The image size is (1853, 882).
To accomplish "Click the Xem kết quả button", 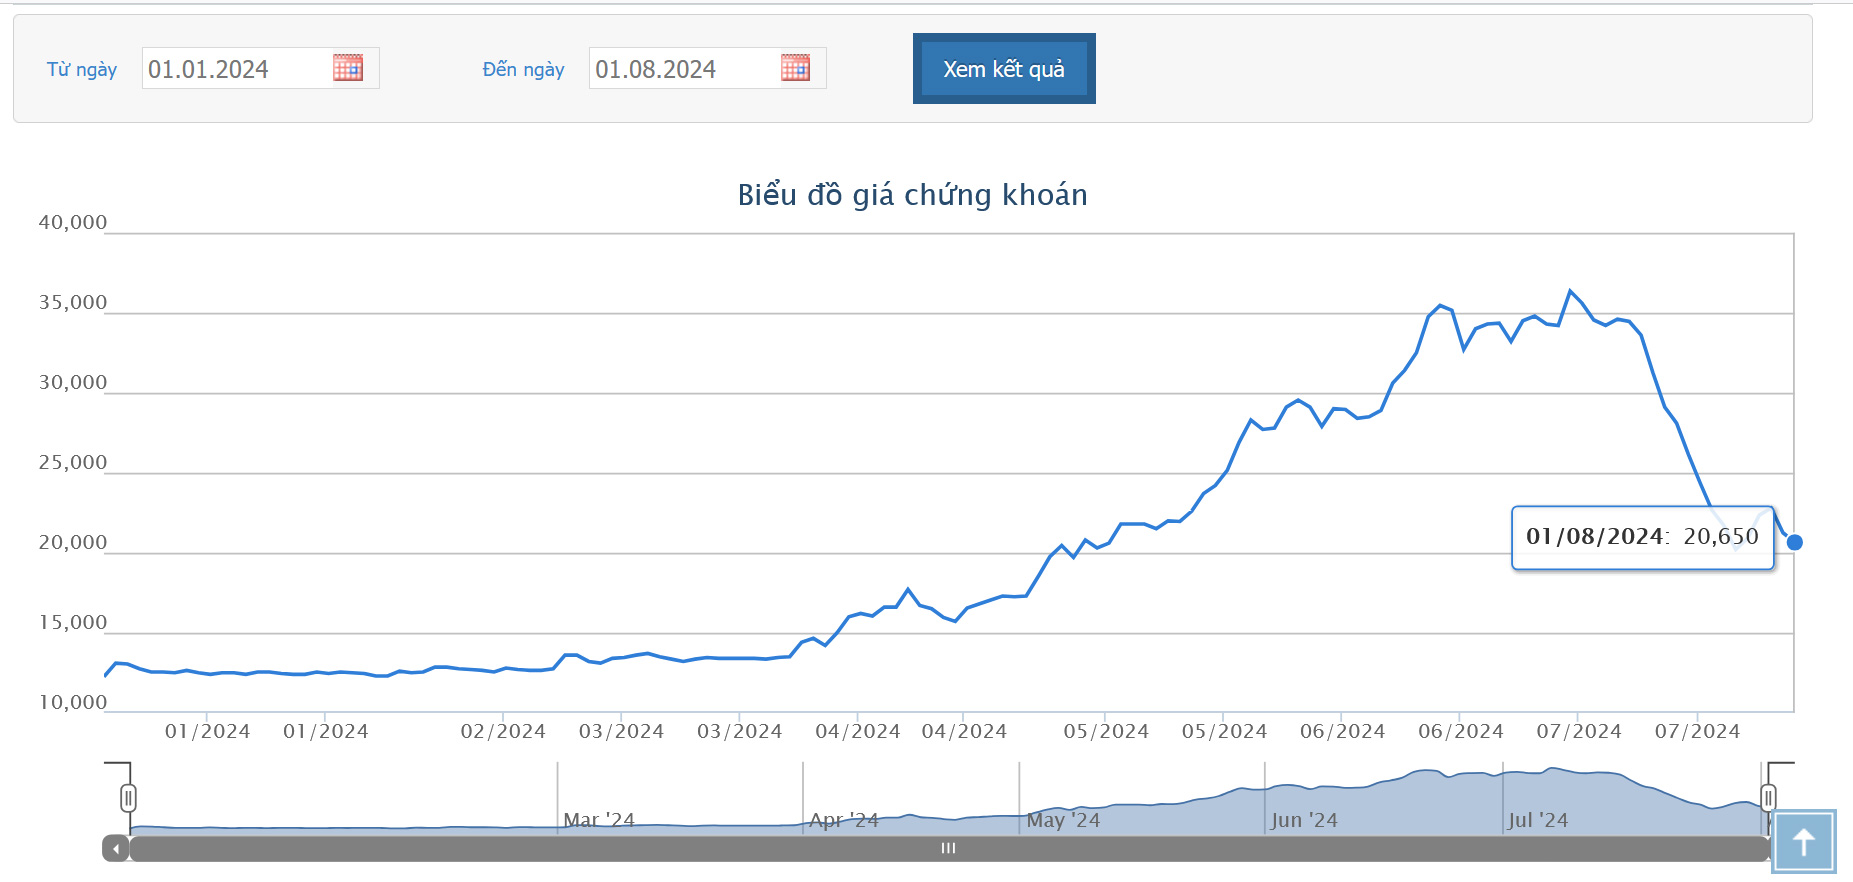I will point(1004,69).
